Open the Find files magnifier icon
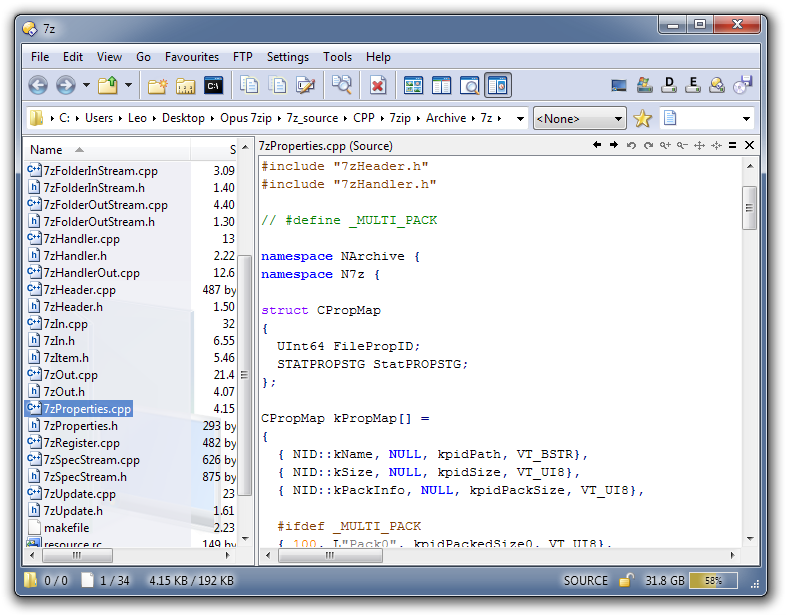The height and width of the screenshot is (615, 786). click(x=342, y=85)
